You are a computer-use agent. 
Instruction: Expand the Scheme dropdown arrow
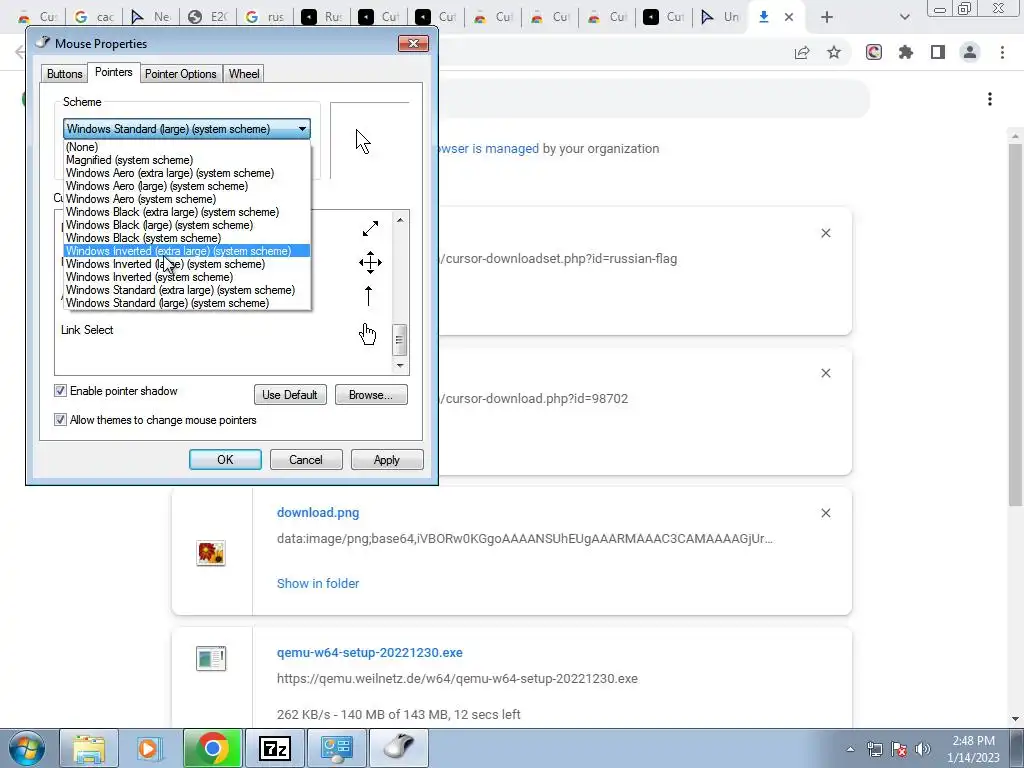(302, 129)
